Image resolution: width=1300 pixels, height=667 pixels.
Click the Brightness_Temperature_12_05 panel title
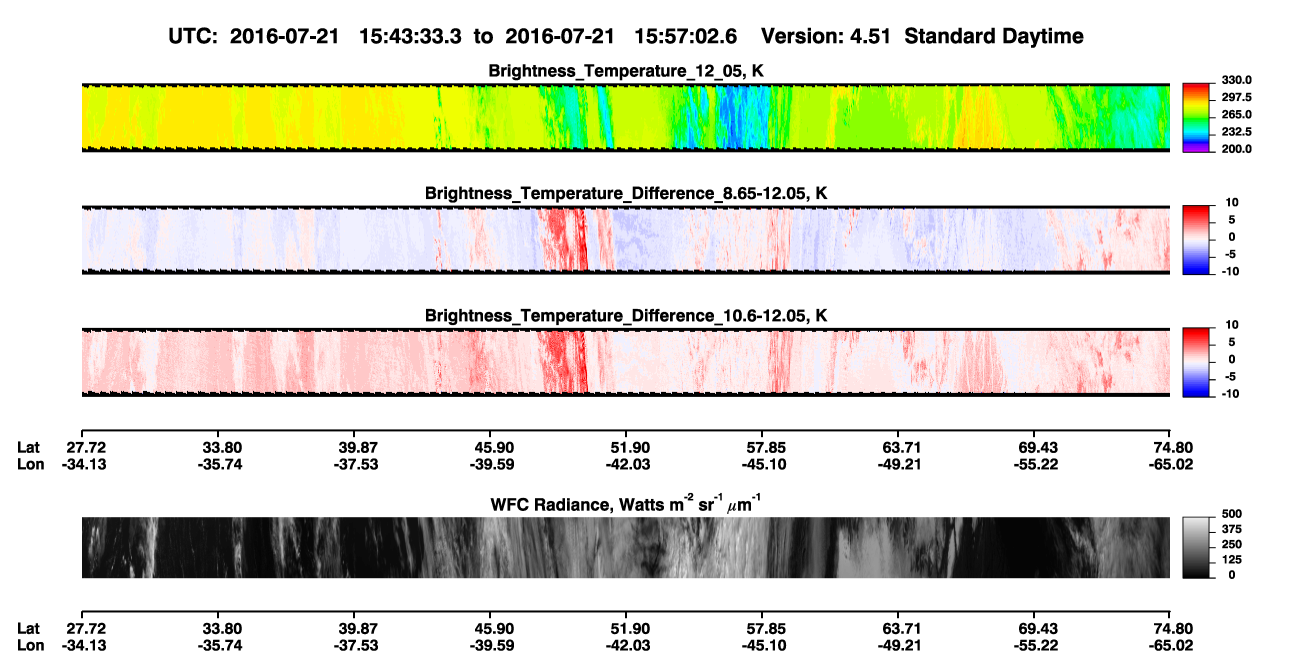pyautogui.click(x=626, y=71)
